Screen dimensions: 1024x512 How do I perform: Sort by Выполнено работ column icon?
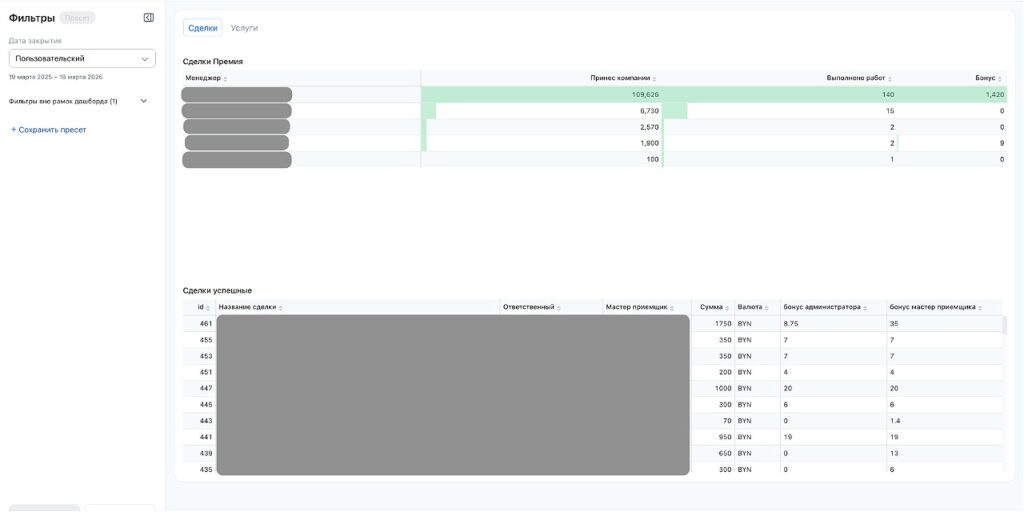tap(890, 79)
